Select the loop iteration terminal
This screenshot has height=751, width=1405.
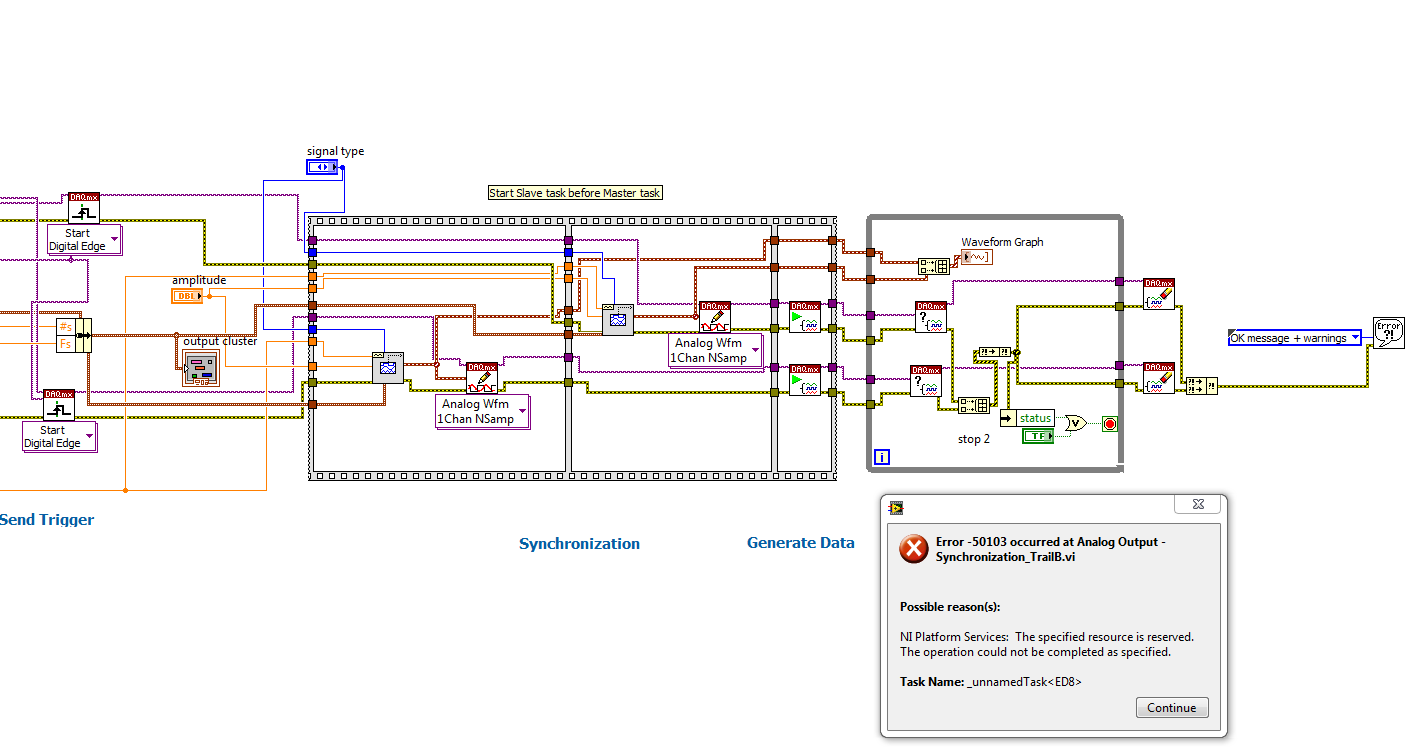pyautogui.click(x=881, y=457)
